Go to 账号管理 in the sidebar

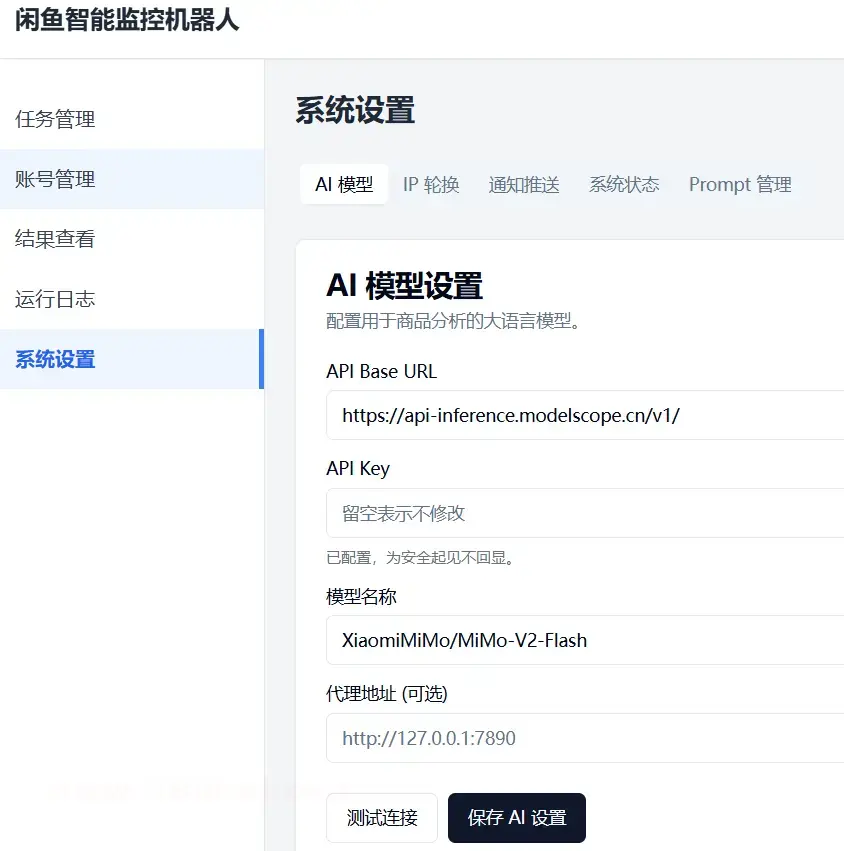tap(55, 180)
